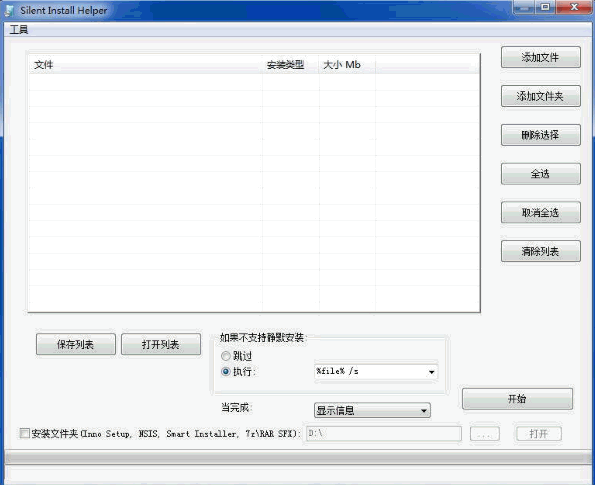
Task: Start installation with 开始 button
Action: tap(517, 399)
